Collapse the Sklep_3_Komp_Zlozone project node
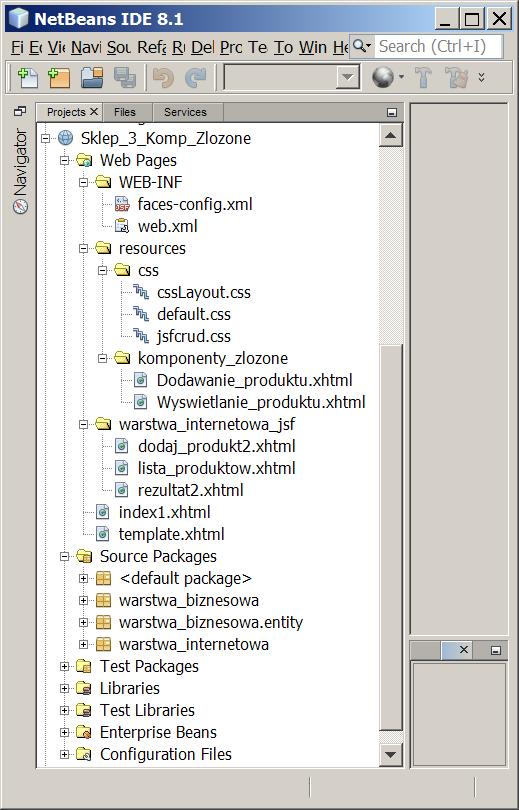This screenshot has height=810, width=519. 46,138
